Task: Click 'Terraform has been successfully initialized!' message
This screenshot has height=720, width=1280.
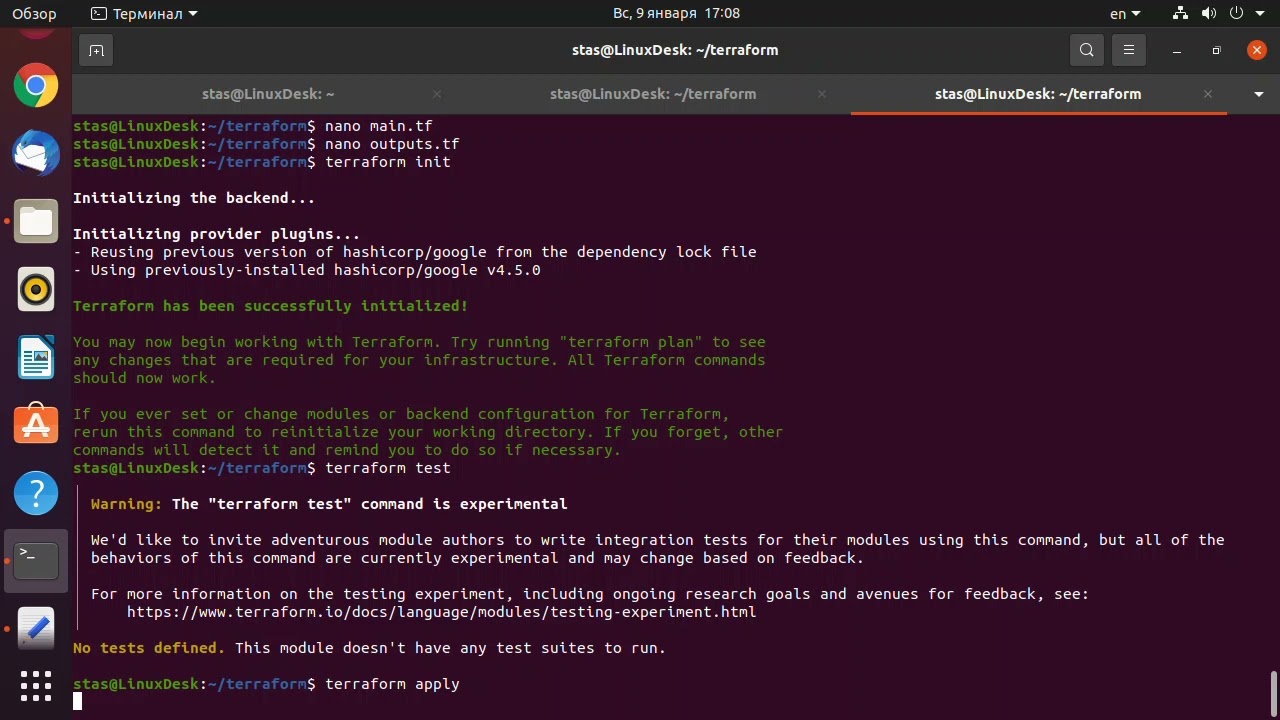Action: click(x=270, y=306)
